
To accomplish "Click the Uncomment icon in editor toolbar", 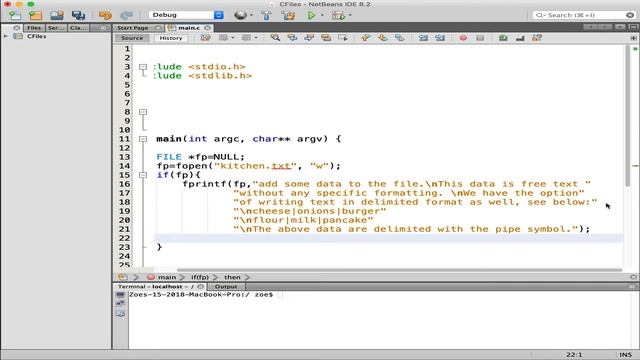I will 520,38.
